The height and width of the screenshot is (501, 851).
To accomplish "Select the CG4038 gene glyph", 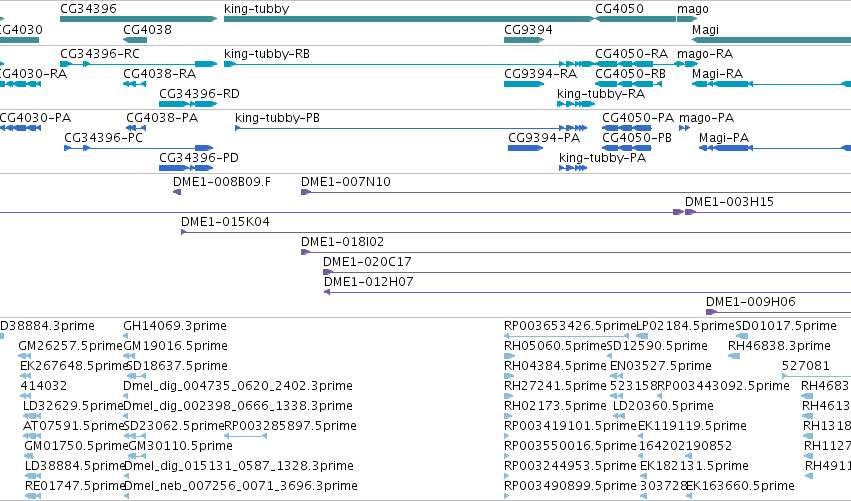I will (x=135, y=40).
